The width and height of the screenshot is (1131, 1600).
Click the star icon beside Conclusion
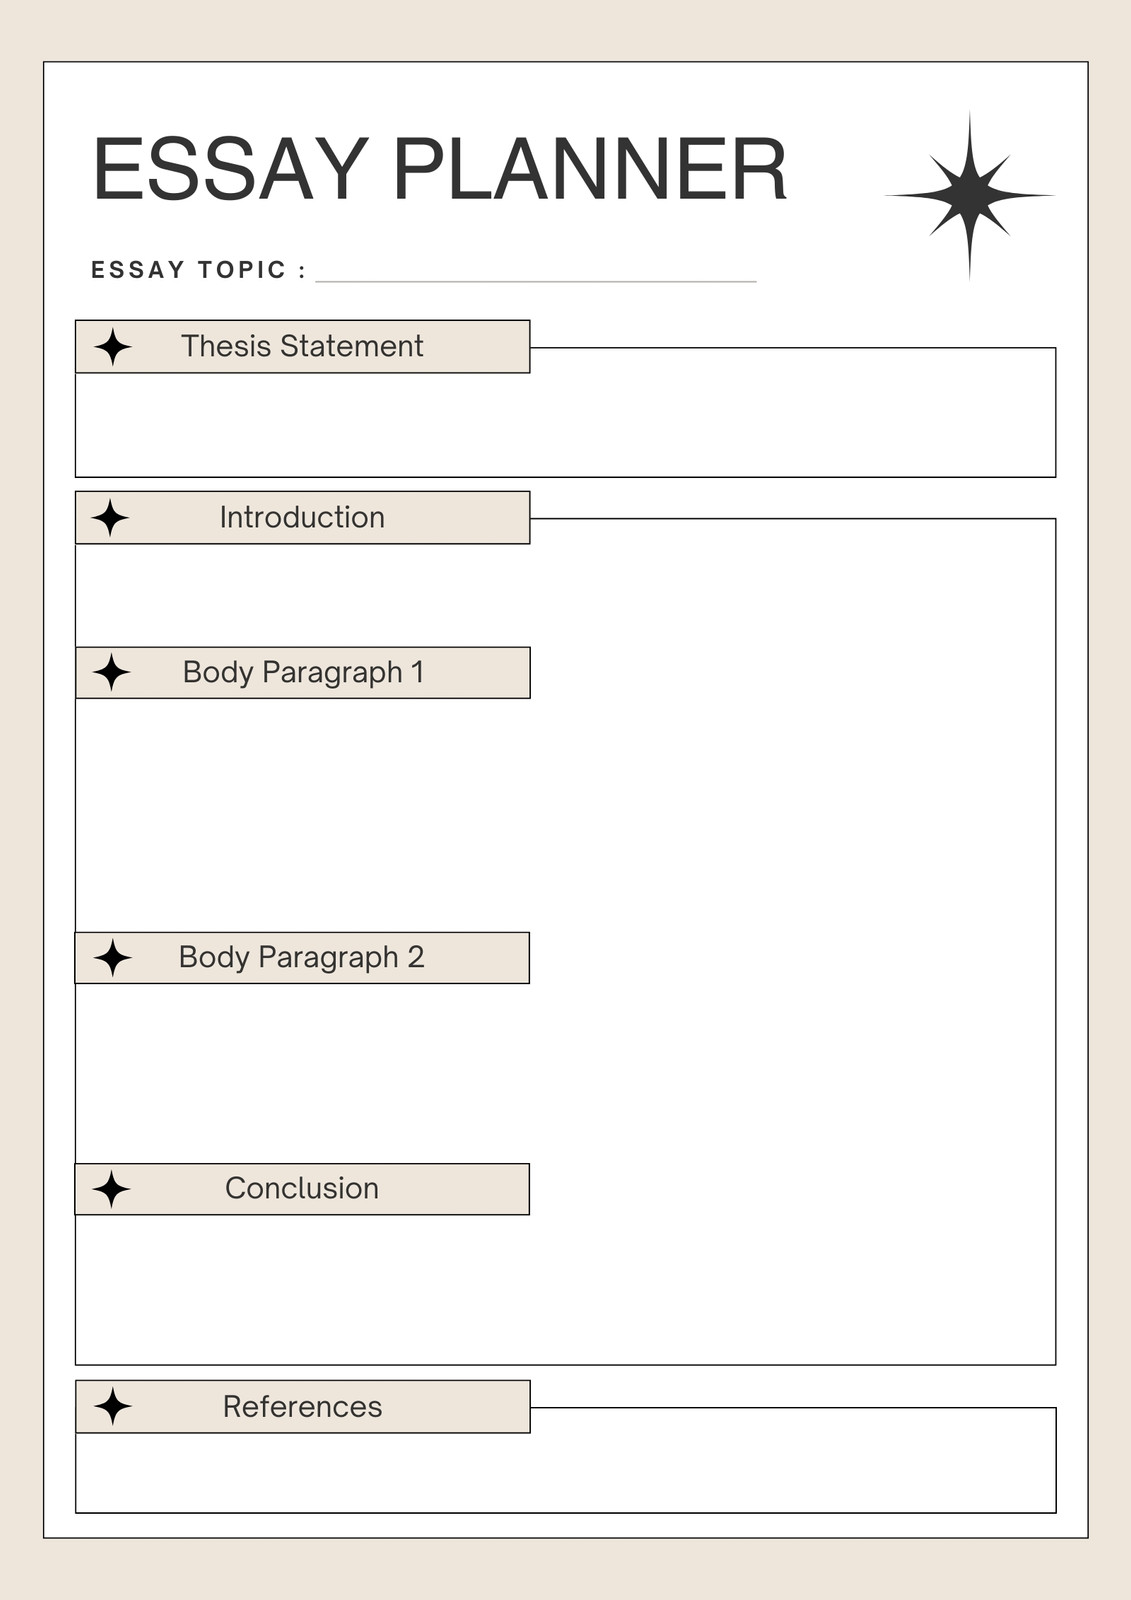click(112, 1189)
